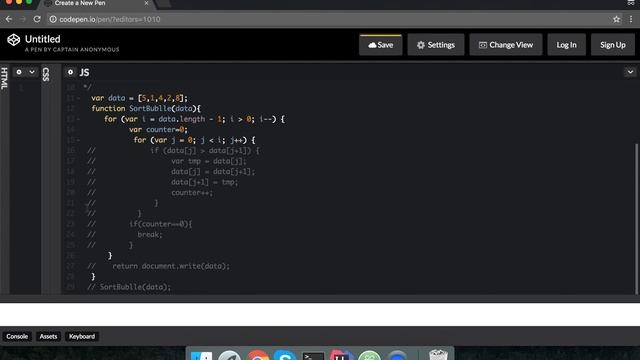The image size is (640, 360).
Task: Open Finder in the Dock
Action: [201, 355]
